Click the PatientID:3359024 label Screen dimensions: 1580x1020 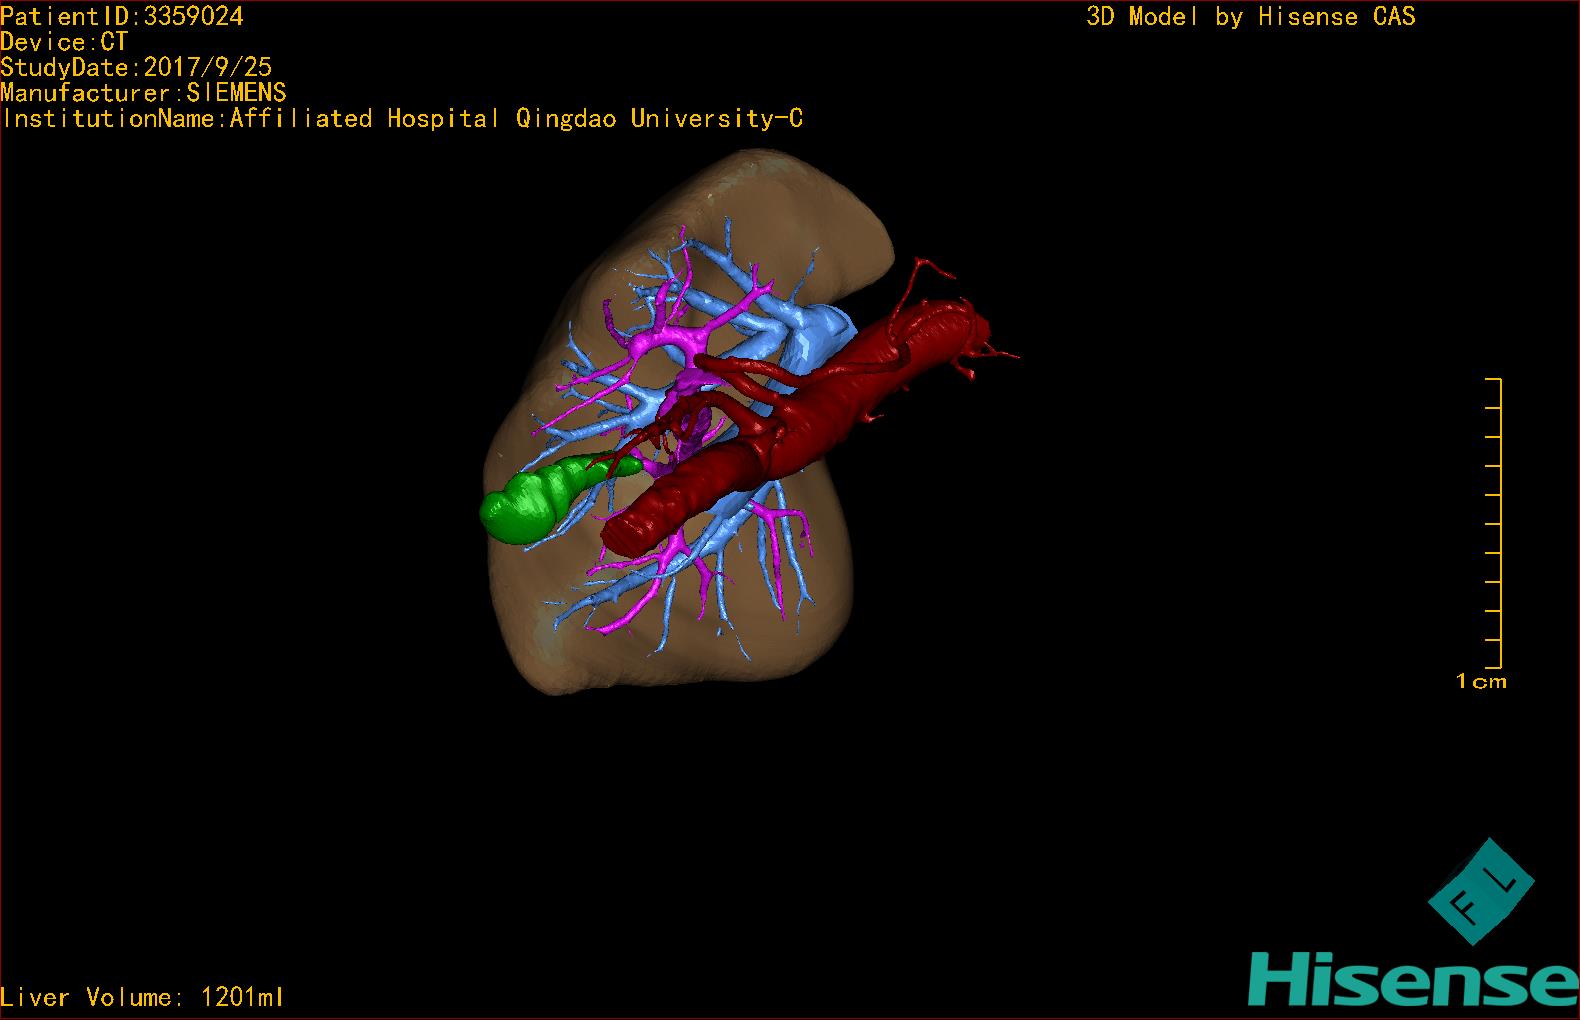122,16
